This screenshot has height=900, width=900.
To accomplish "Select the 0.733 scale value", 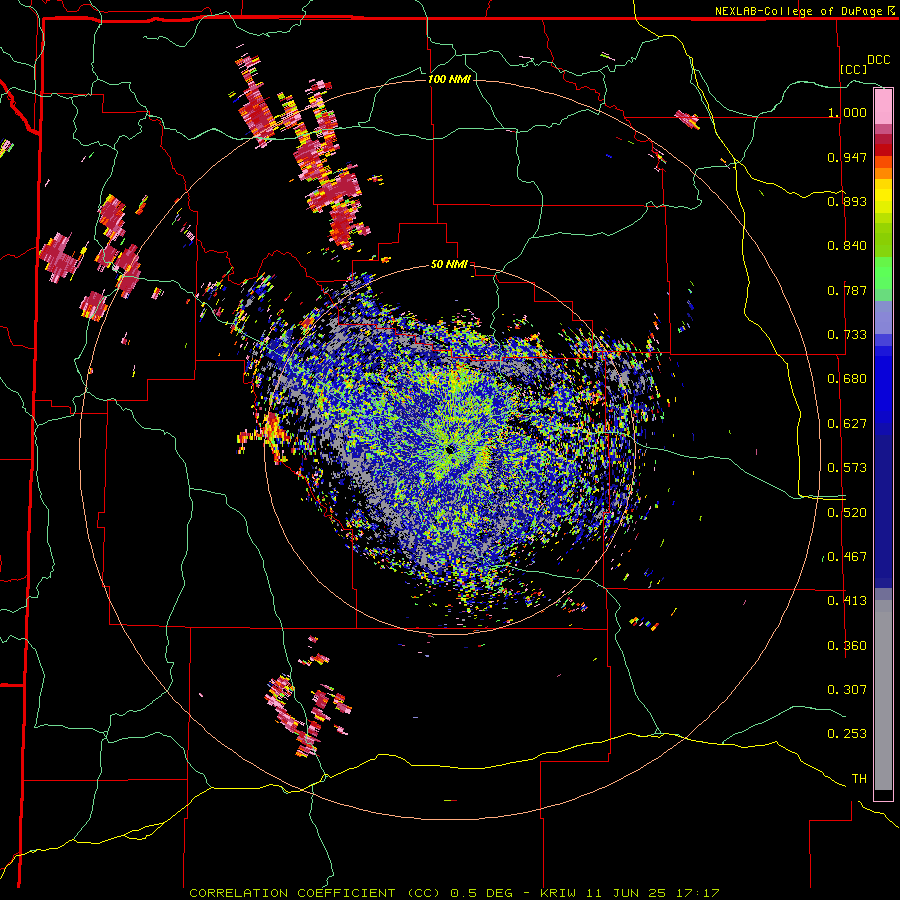I will tap(847, 335).
